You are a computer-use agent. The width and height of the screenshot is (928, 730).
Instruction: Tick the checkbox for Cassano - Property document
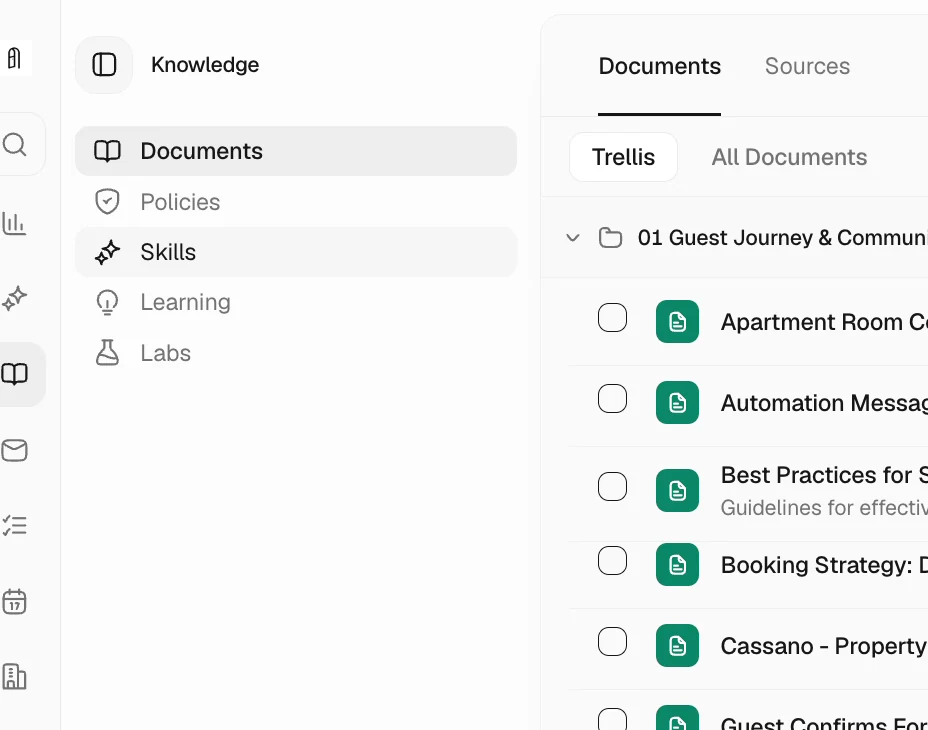[612, 642]
